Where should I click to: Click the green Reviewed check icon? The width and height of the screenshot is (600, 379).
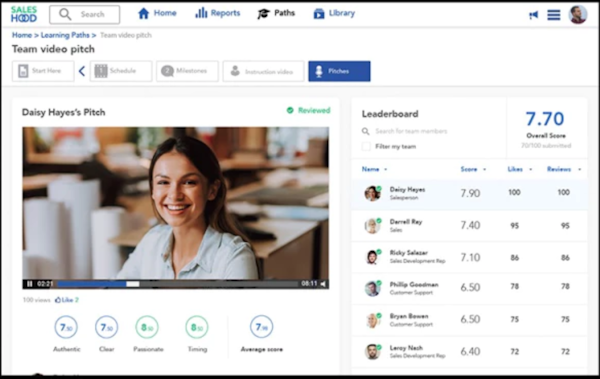290,110
